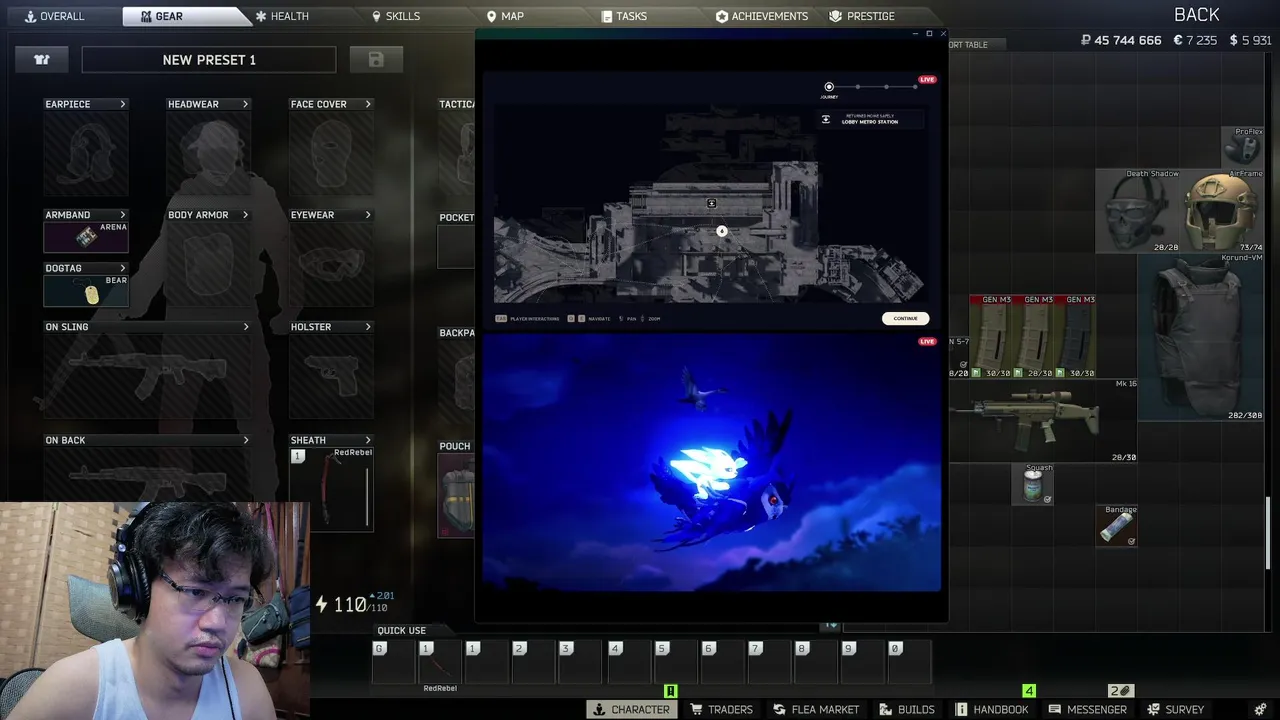1280x720 pixels.
Task: Select the ProFlex item in stash
Action: coord(1243,147)
